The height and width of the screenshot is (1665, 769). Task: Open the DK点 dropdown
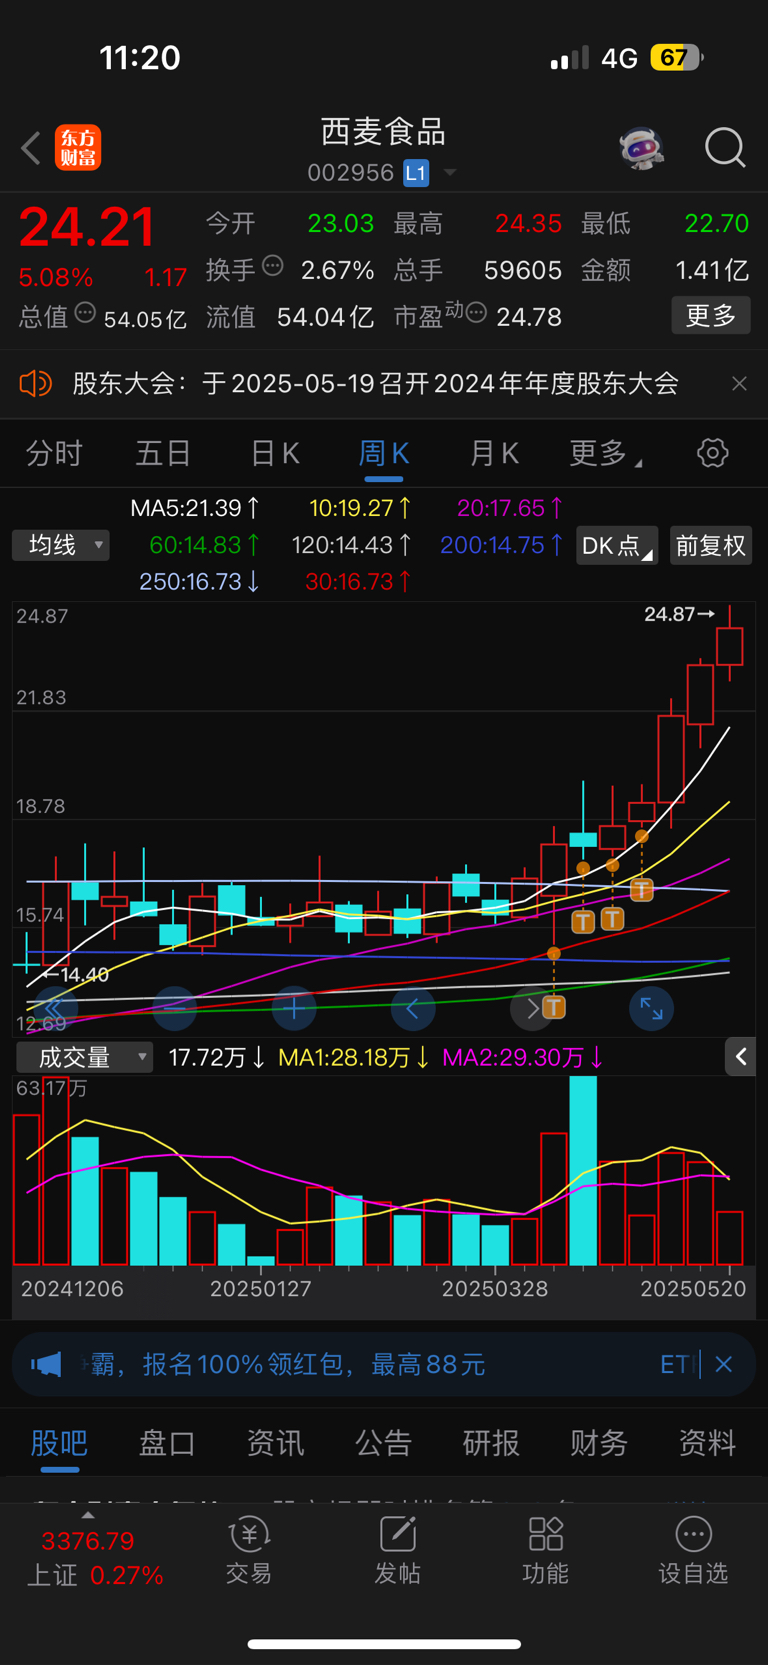pyautogui.click(x=616, y=546)
